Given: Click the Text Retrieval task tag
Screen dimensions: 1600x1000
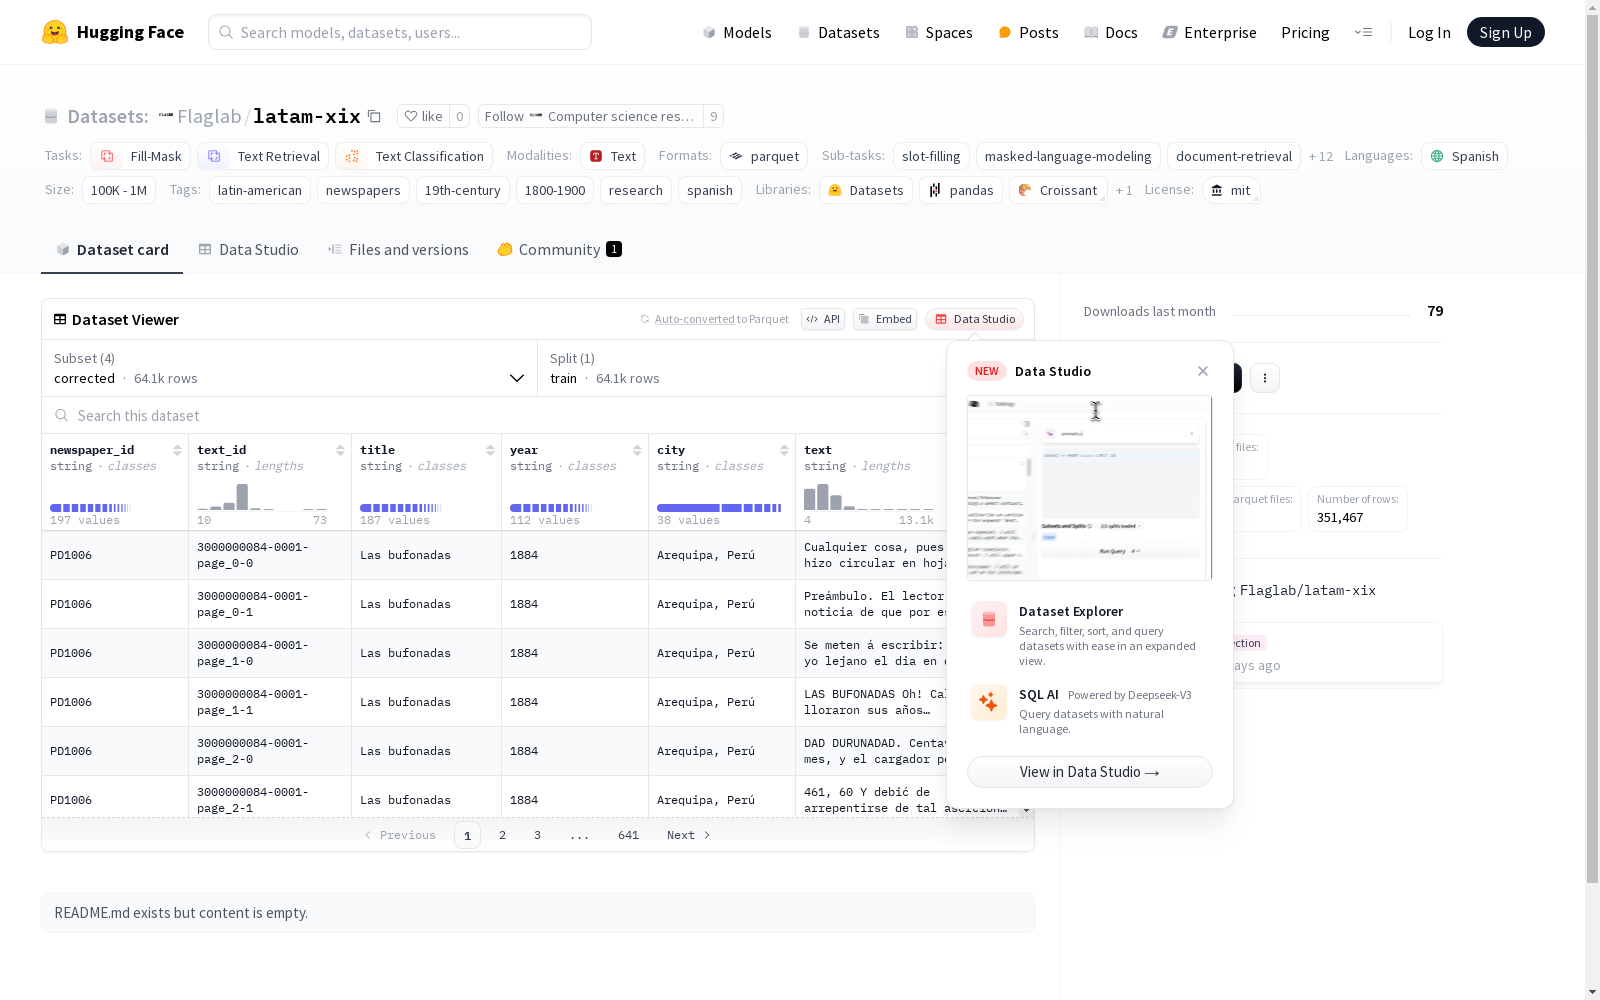Looking at the screenshot, I should point(263,156).
